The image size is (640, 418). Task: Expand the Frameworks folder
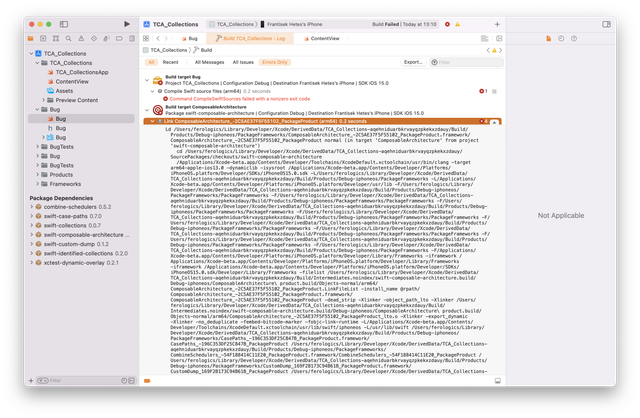tap(38, 184)
